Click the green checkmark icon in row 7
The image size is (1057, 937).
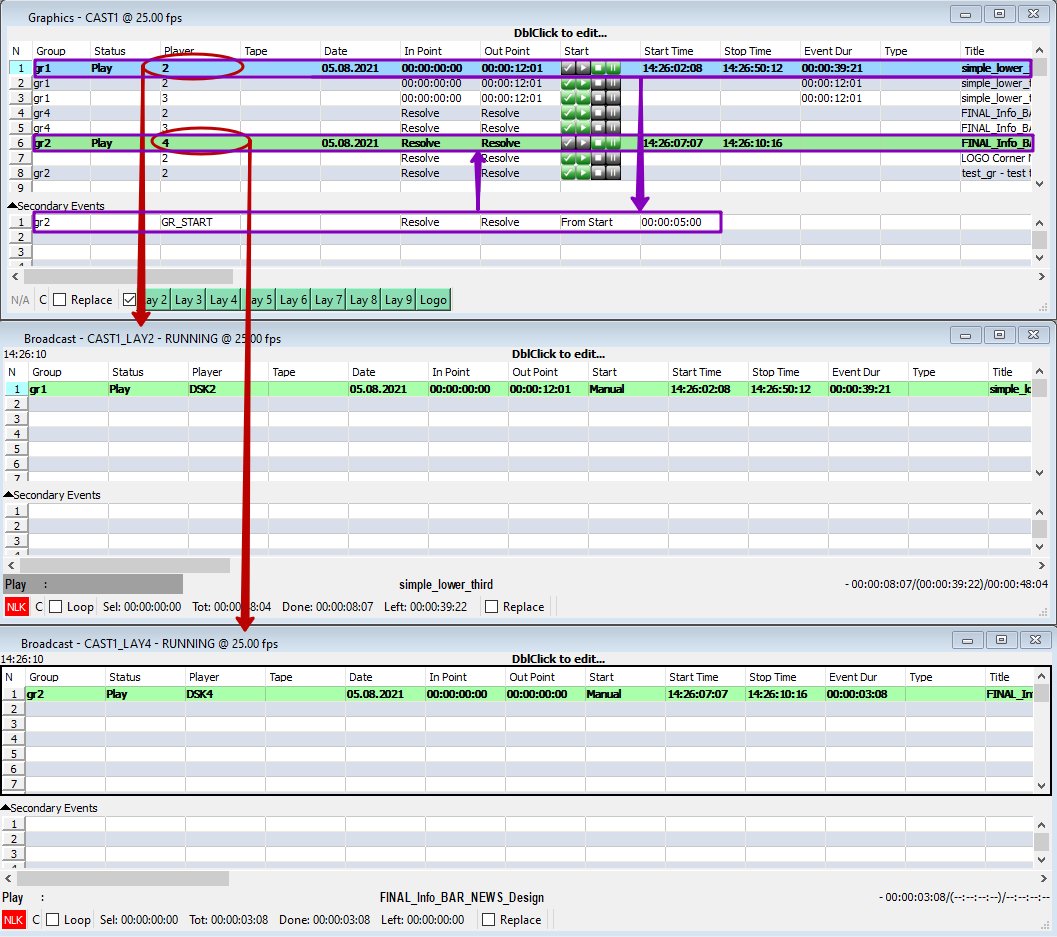point(568,158)
